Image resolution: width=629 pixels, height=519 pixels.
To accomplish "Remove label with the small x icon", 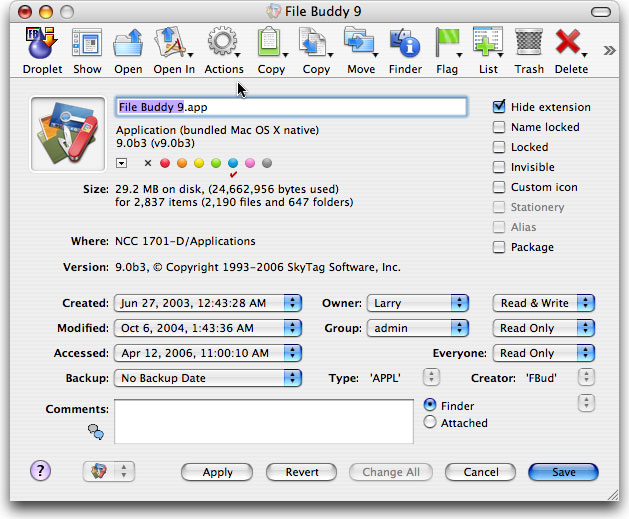I will (148, 163).
